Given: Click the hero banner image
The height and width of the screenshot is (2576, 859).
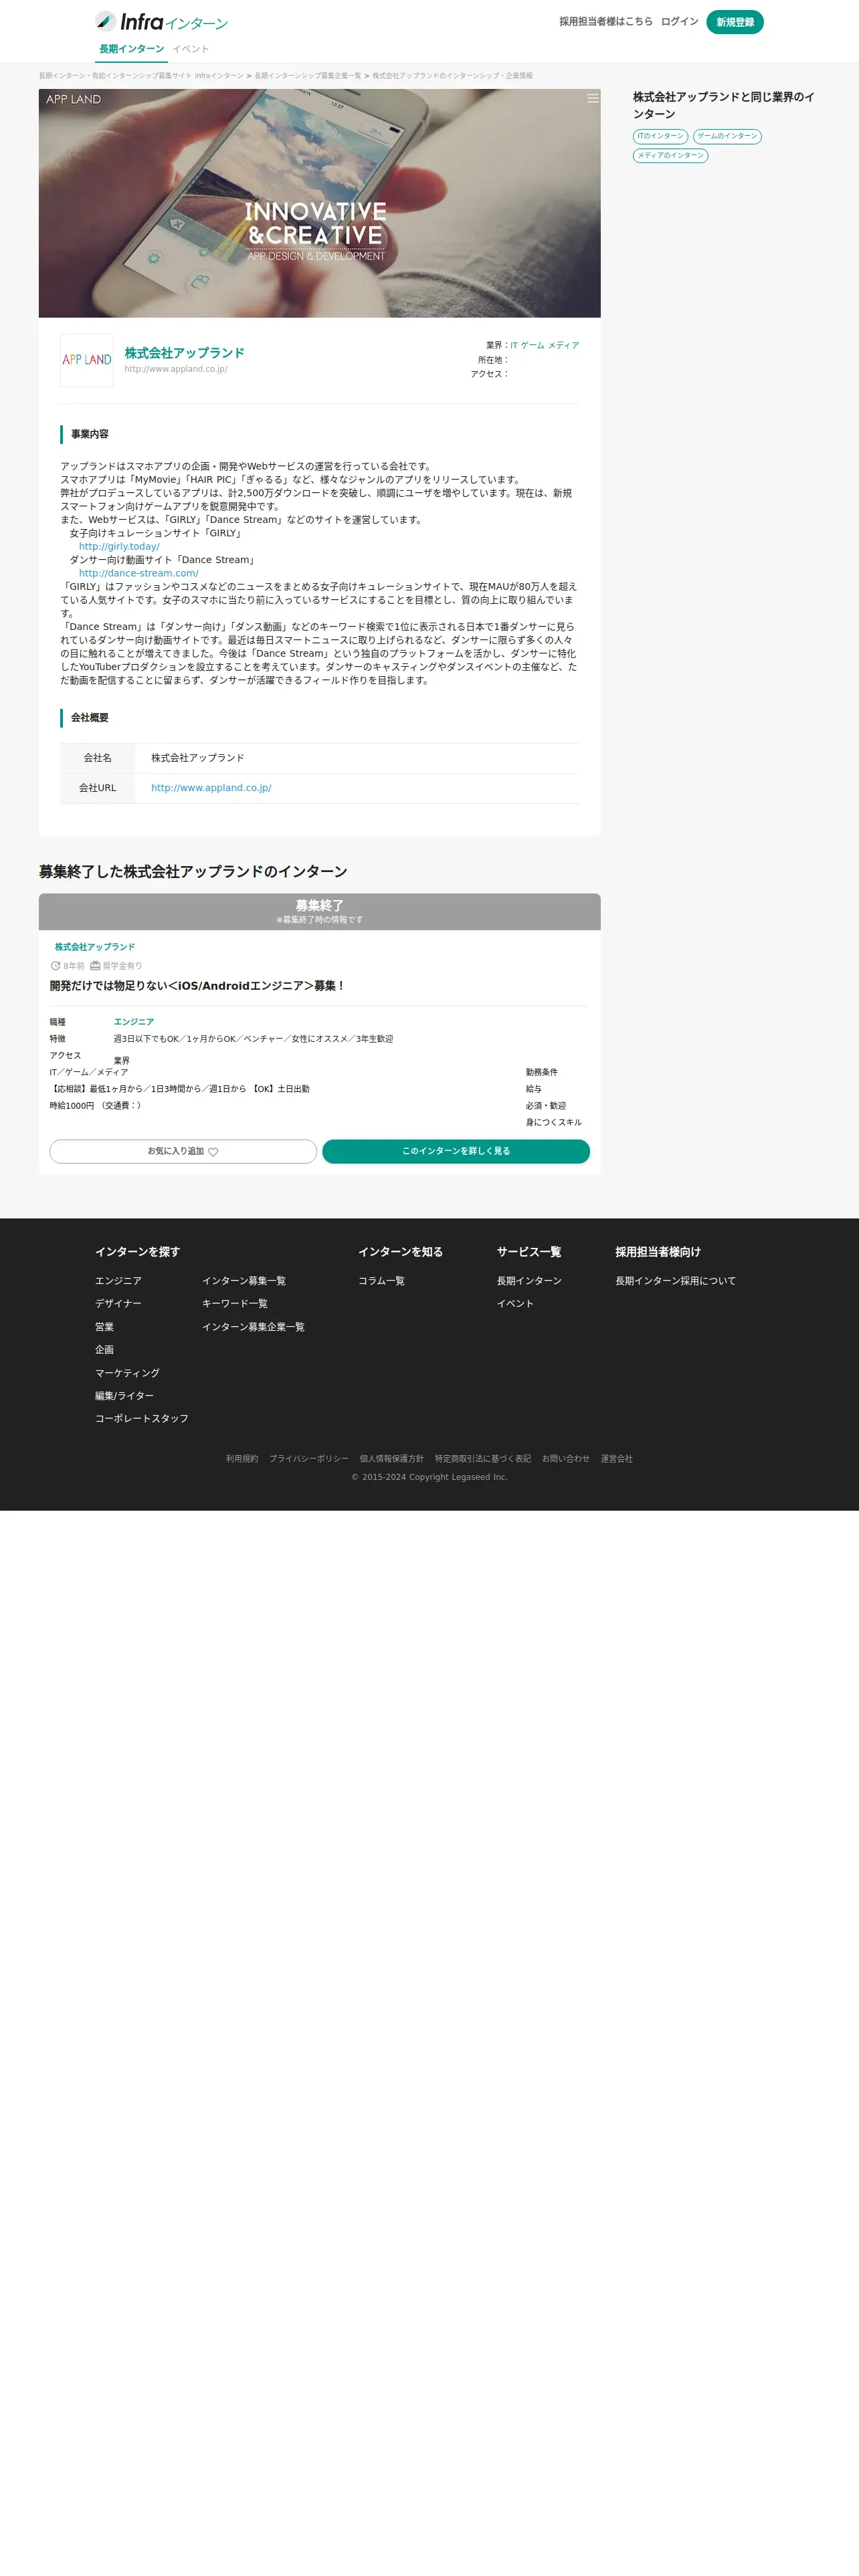Looking at the screenshot, I should pos(320,203).
